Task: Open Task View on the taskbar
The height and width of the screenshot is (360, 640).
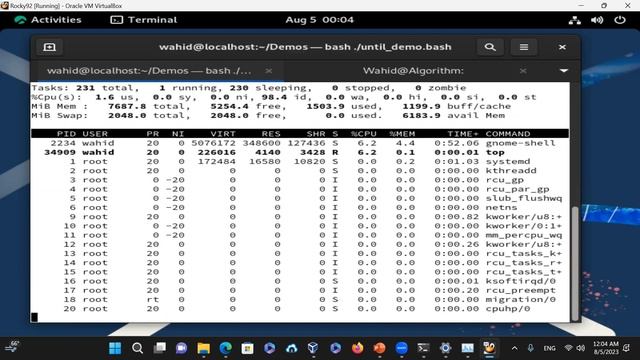Action: click(x=160, y=348)
